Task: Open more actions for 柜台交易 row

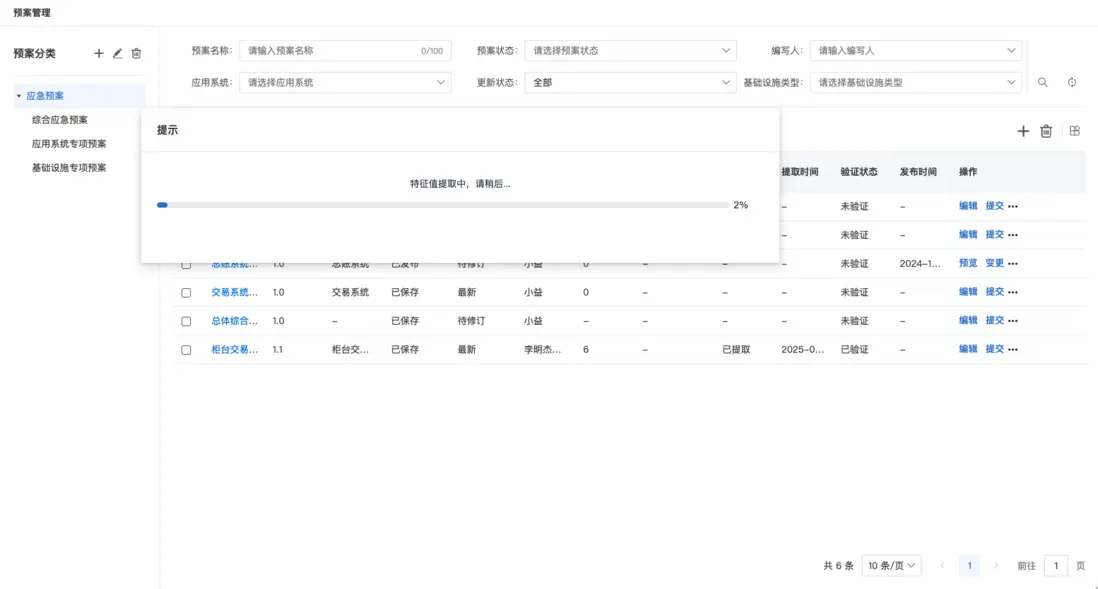Action: tap(1013, 349)
